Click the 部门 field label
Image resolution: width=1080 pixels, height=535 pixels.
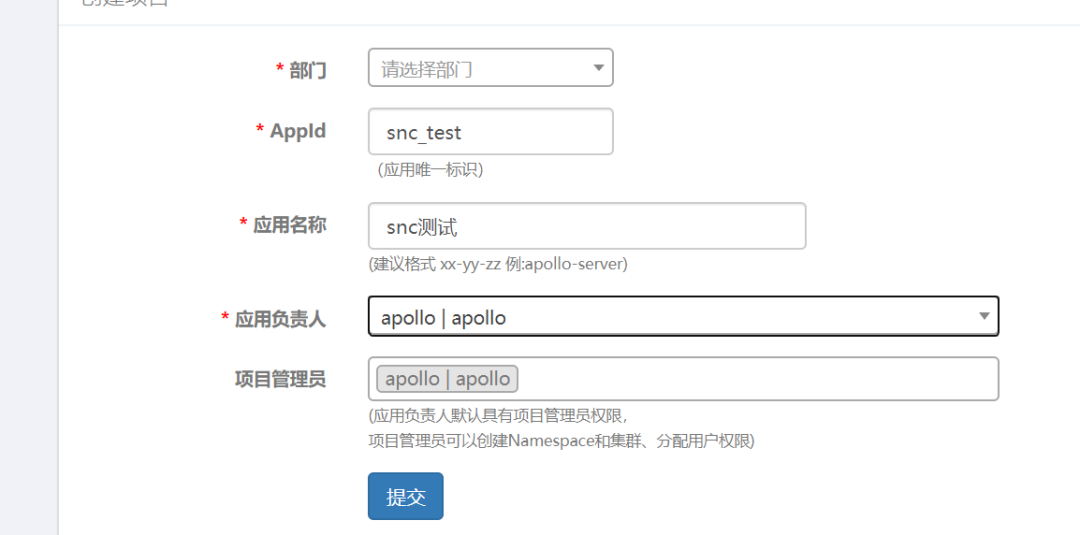click(x=307, y=70)
